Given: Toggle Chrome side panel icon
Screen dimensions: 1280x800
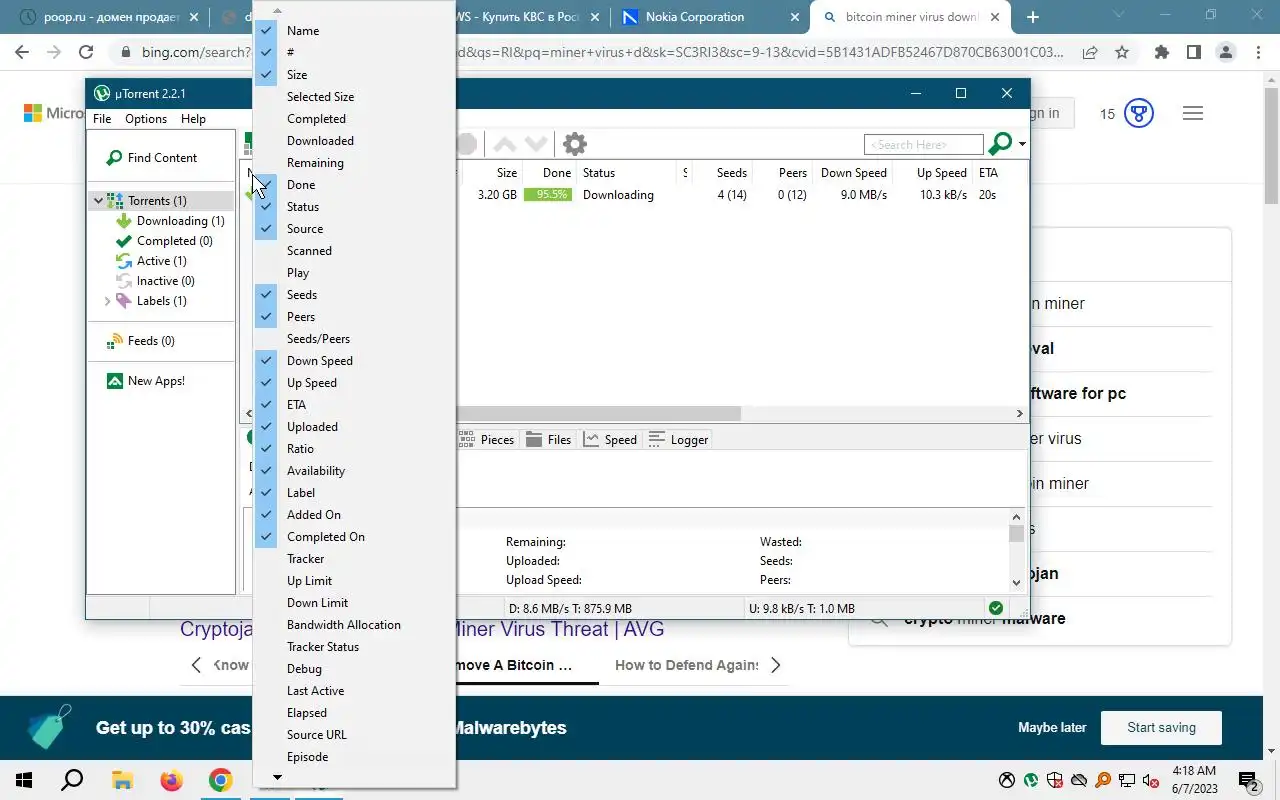Looking at the screenshot, I should pos(1193,53).
